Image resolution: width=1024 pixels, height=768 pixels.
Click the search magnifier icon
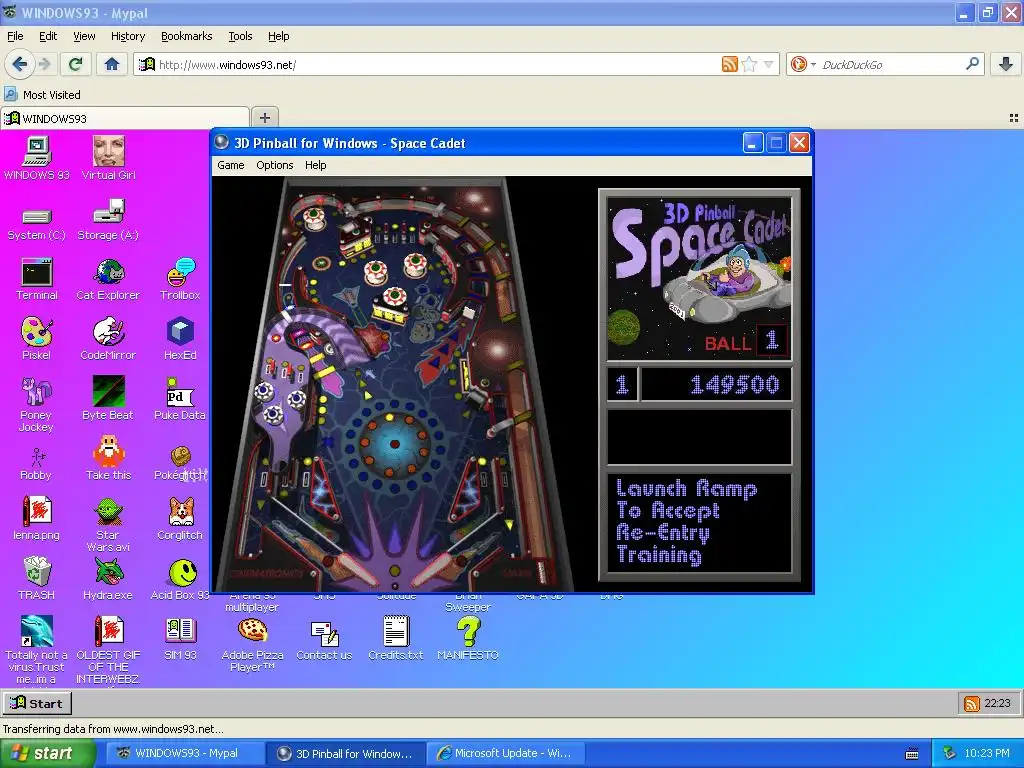tap(972, 64)
